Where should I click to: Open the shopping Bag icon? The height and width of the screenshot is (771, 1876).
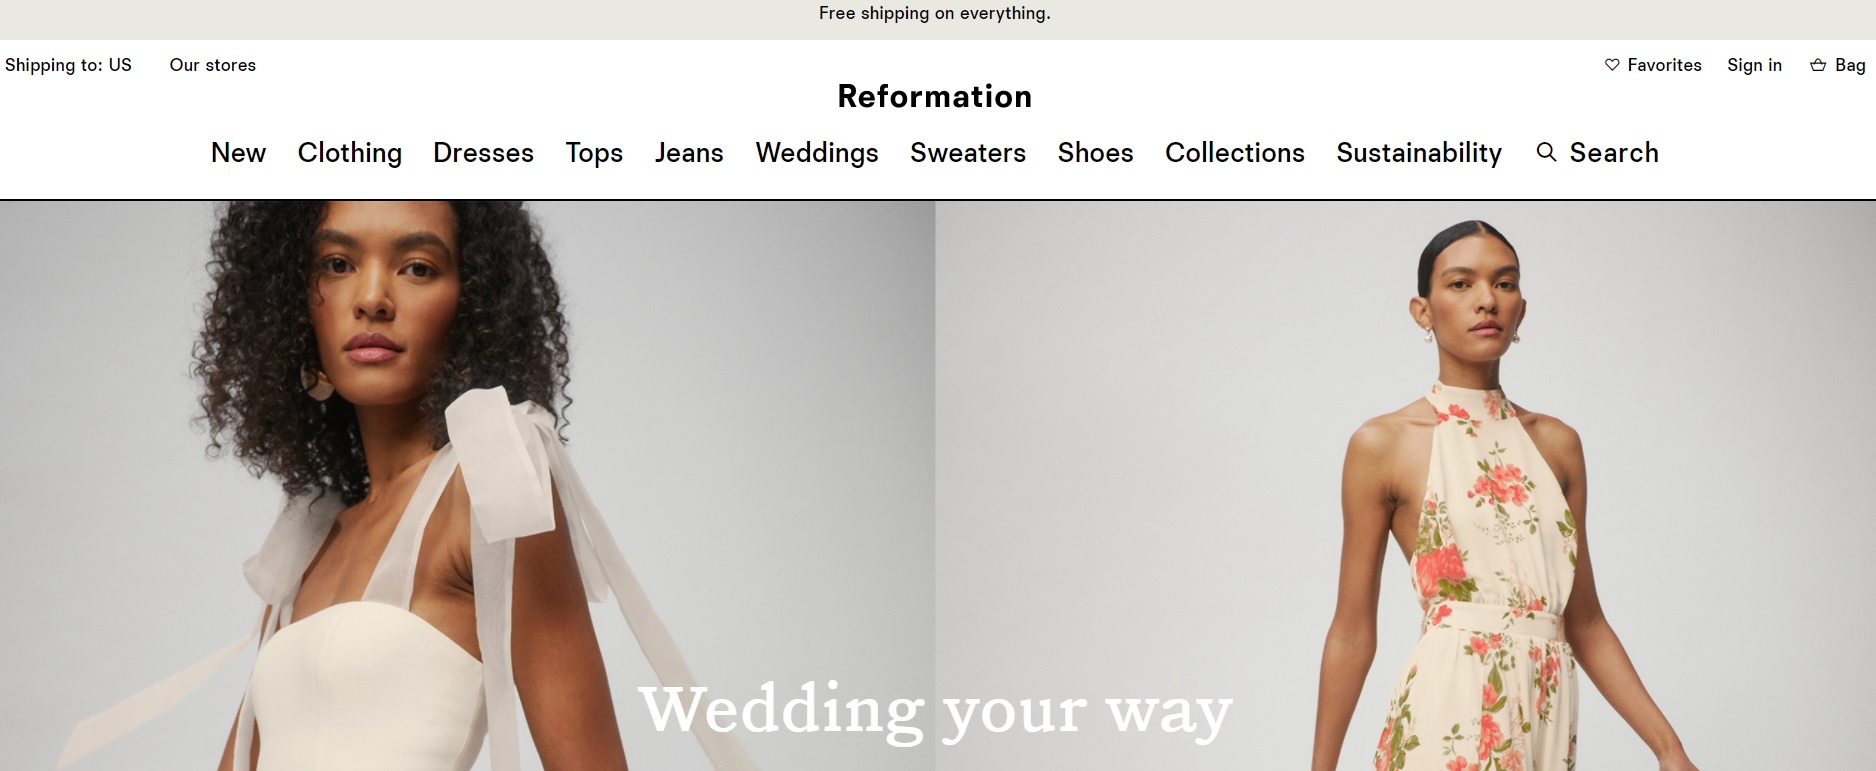[x=1818, y=65]
